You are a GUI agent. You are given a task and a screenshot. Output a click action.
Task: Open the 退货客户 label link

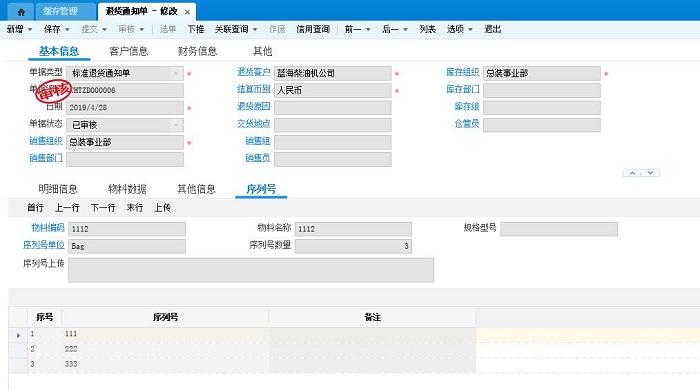254,72
